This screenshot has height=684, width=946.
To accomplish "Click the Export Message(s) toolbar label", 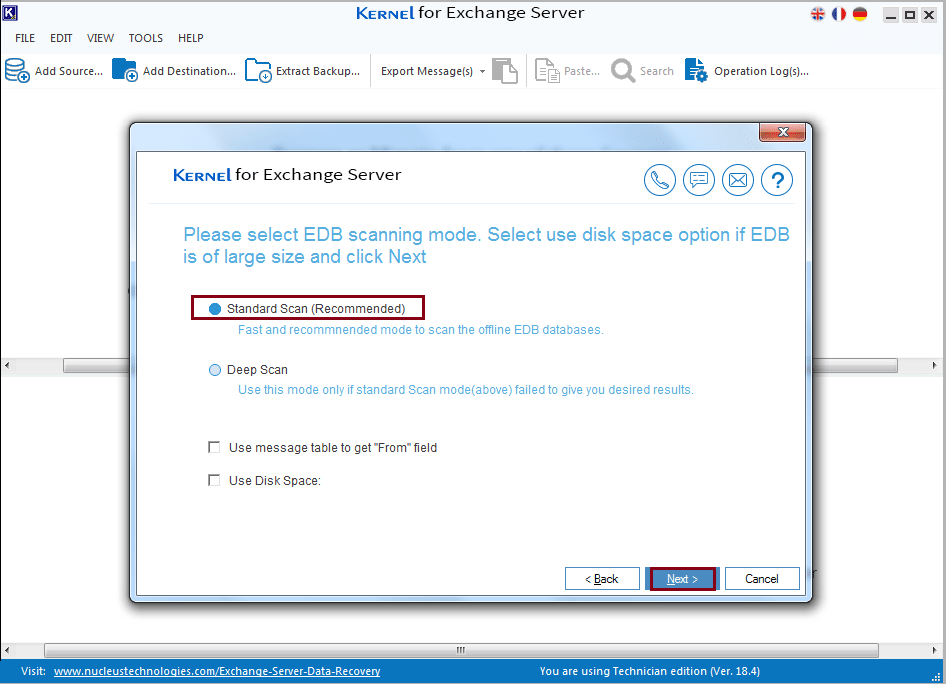I will click(427, 71).
